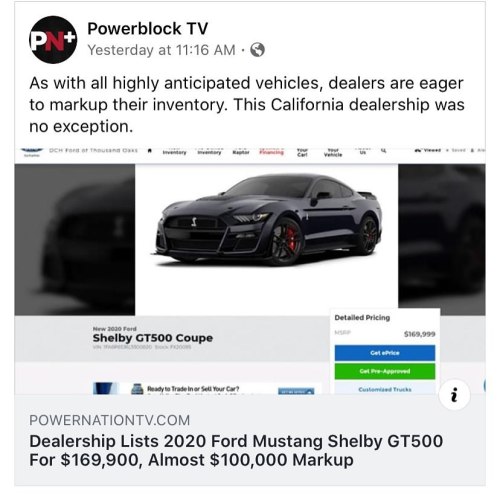Open the Dealership Lists 2020 Ford Mustang headline
Screen dimensions: 500x500
click(236, 450)
